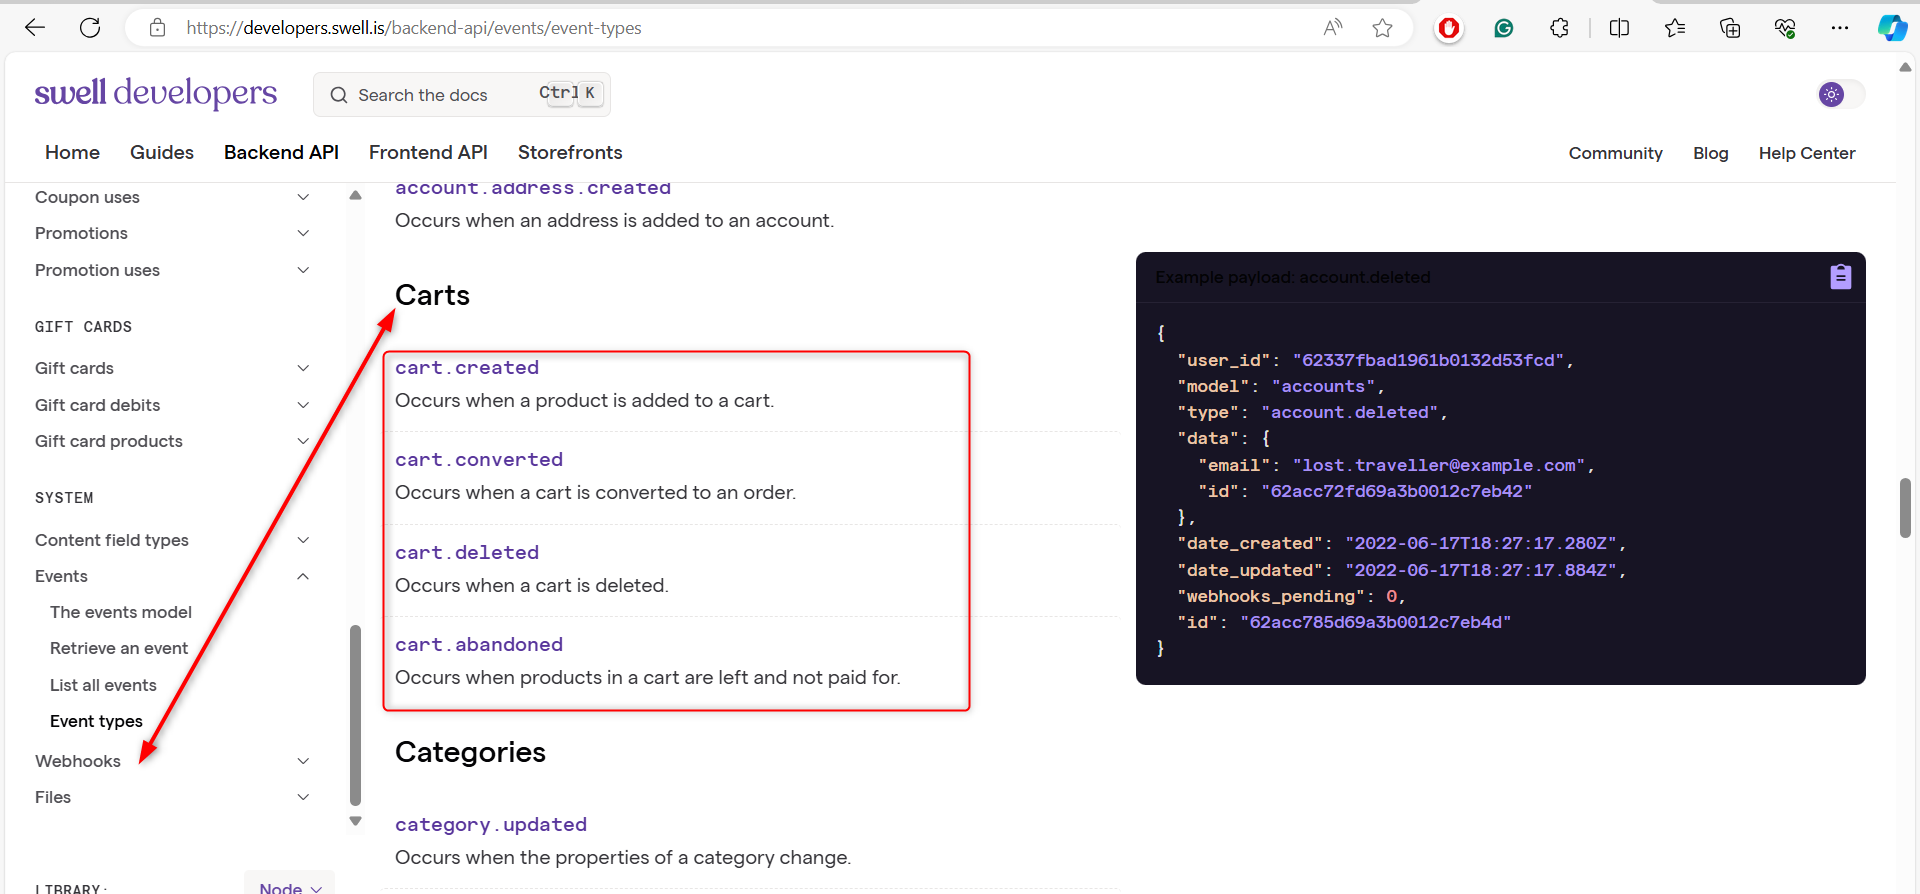Open the Favorites list
1920x894 pixels.
coord(1675,28)
